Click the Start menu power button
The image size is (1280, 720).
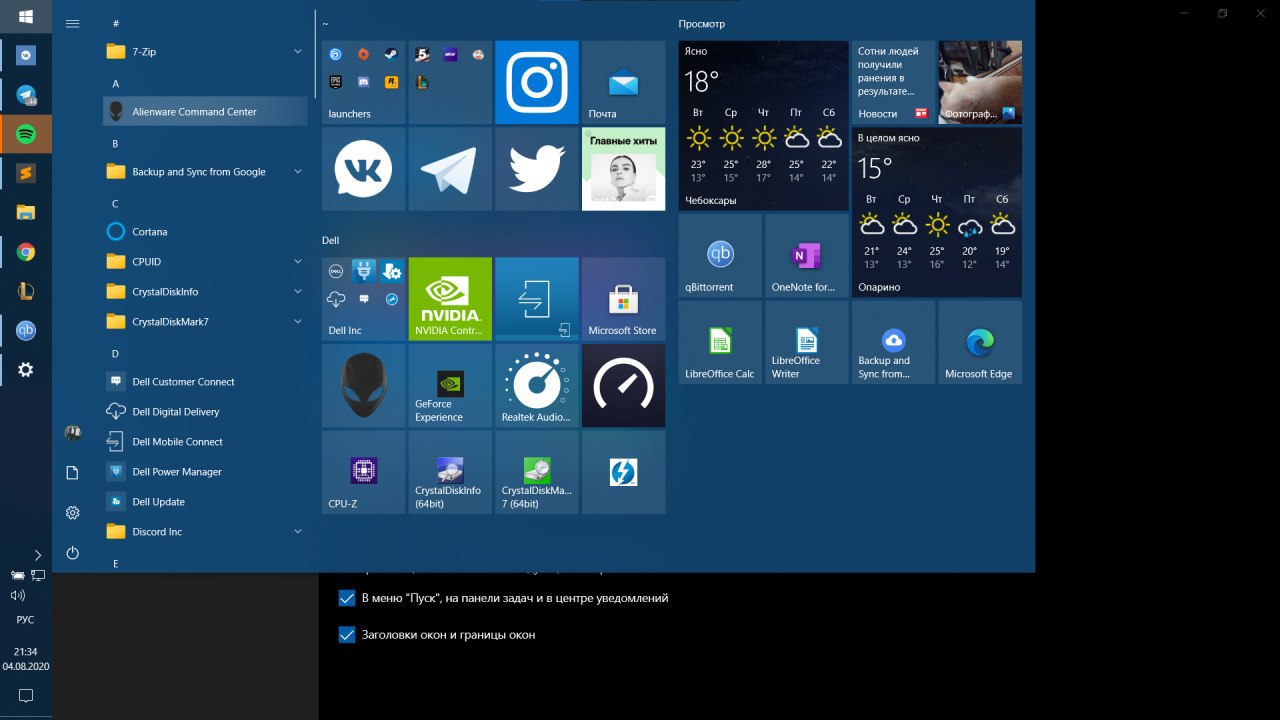coord(72,553)
